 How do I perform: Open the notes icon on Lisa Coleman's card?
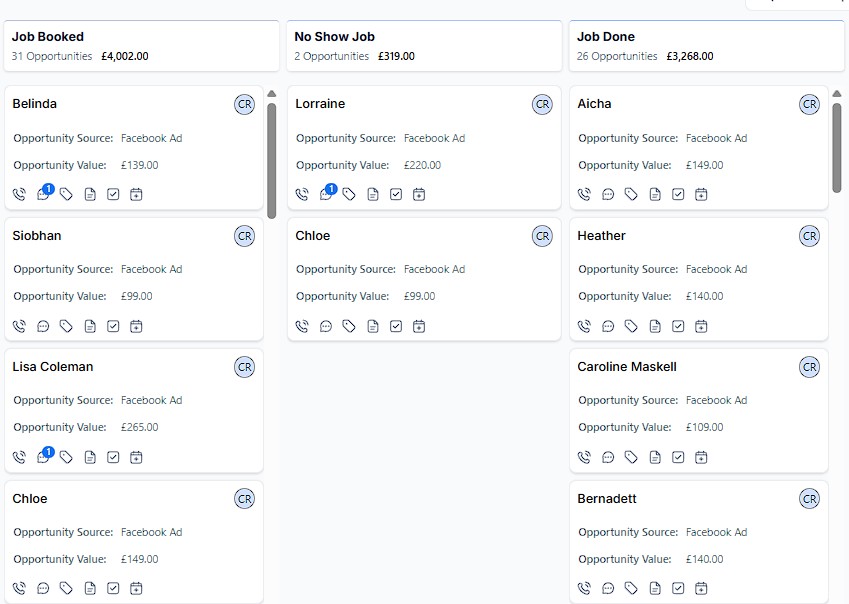90,457
